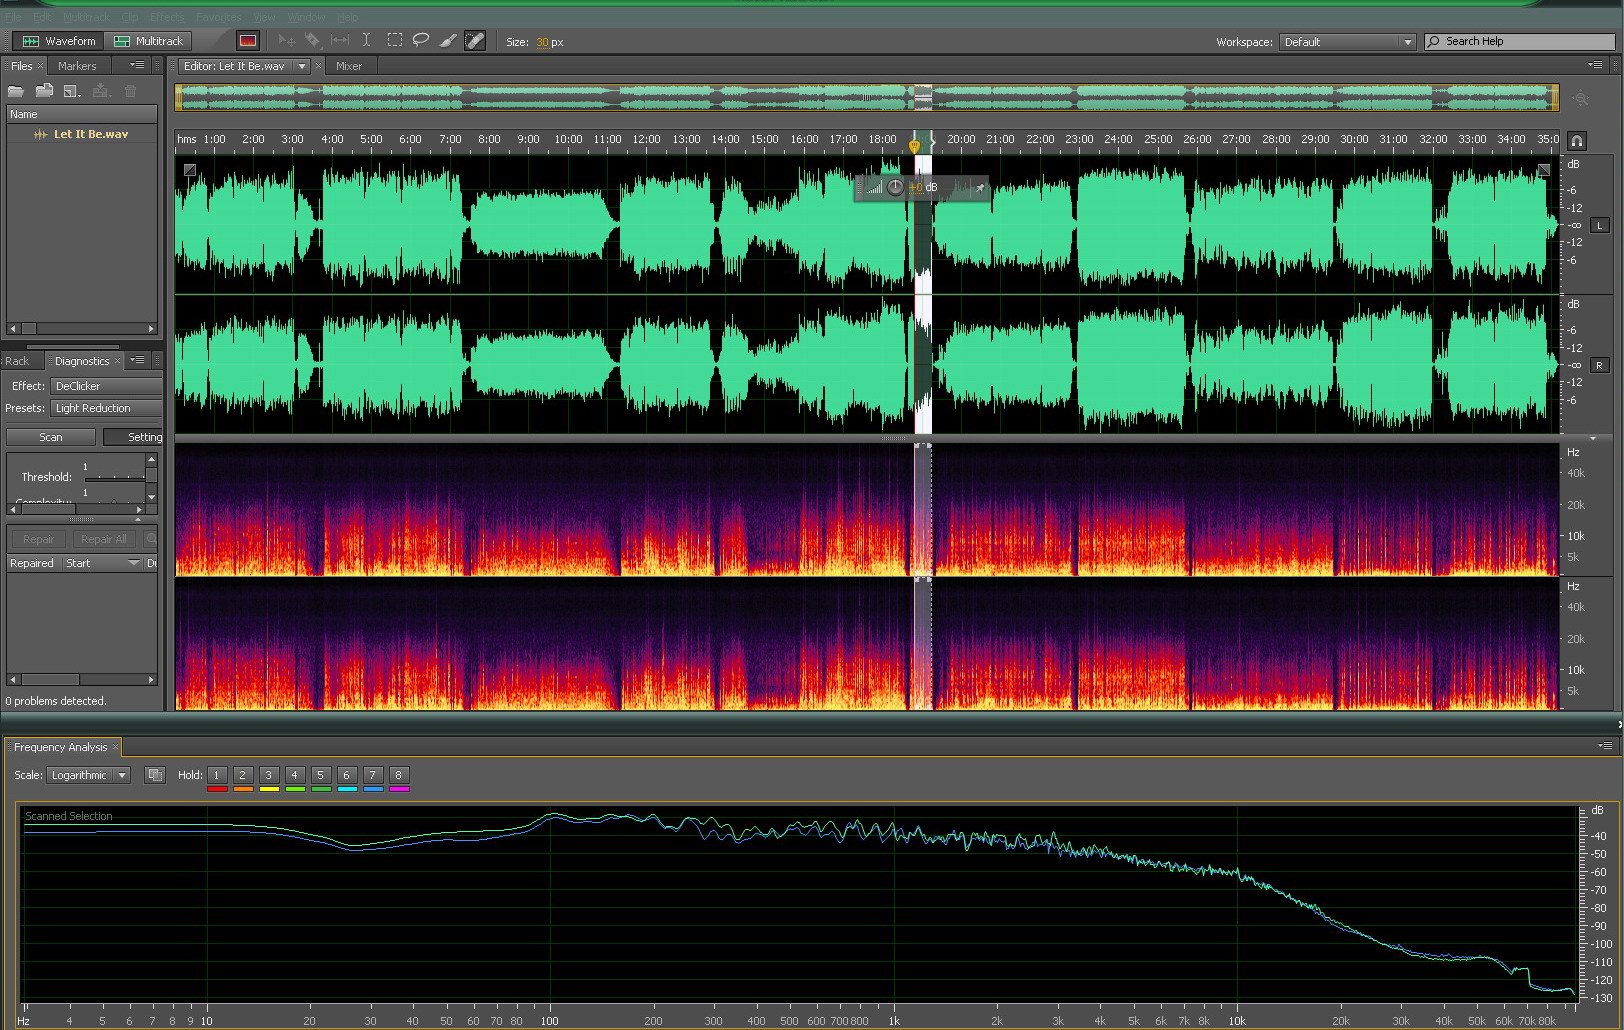This screenshot has width=1624, height=1030.
Task: Pick the Paintbrush Selection tool
Action: point(448,41)
